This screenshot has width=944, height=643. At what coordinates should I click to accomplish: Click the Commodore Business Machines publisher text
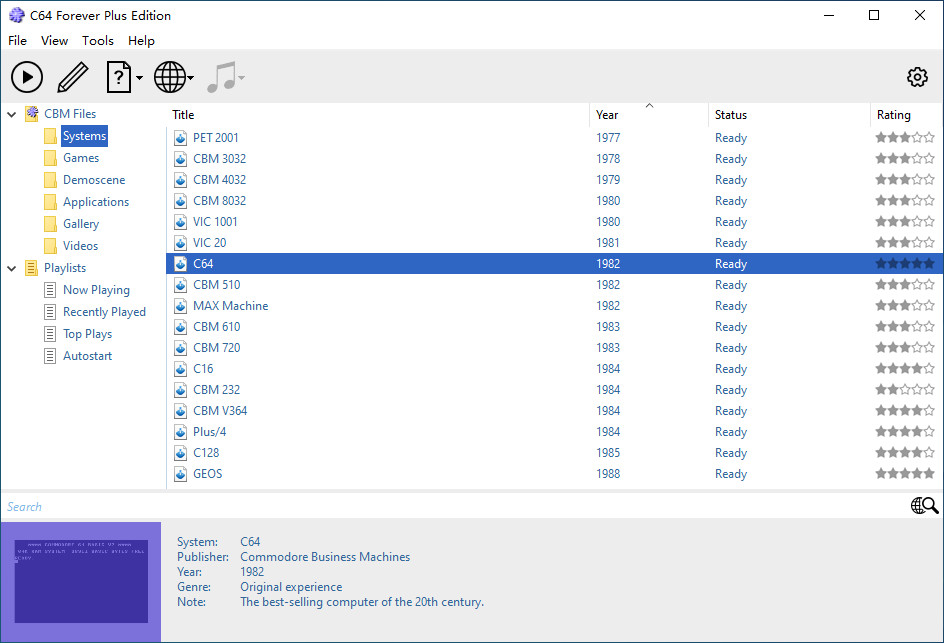click(325, 557)
